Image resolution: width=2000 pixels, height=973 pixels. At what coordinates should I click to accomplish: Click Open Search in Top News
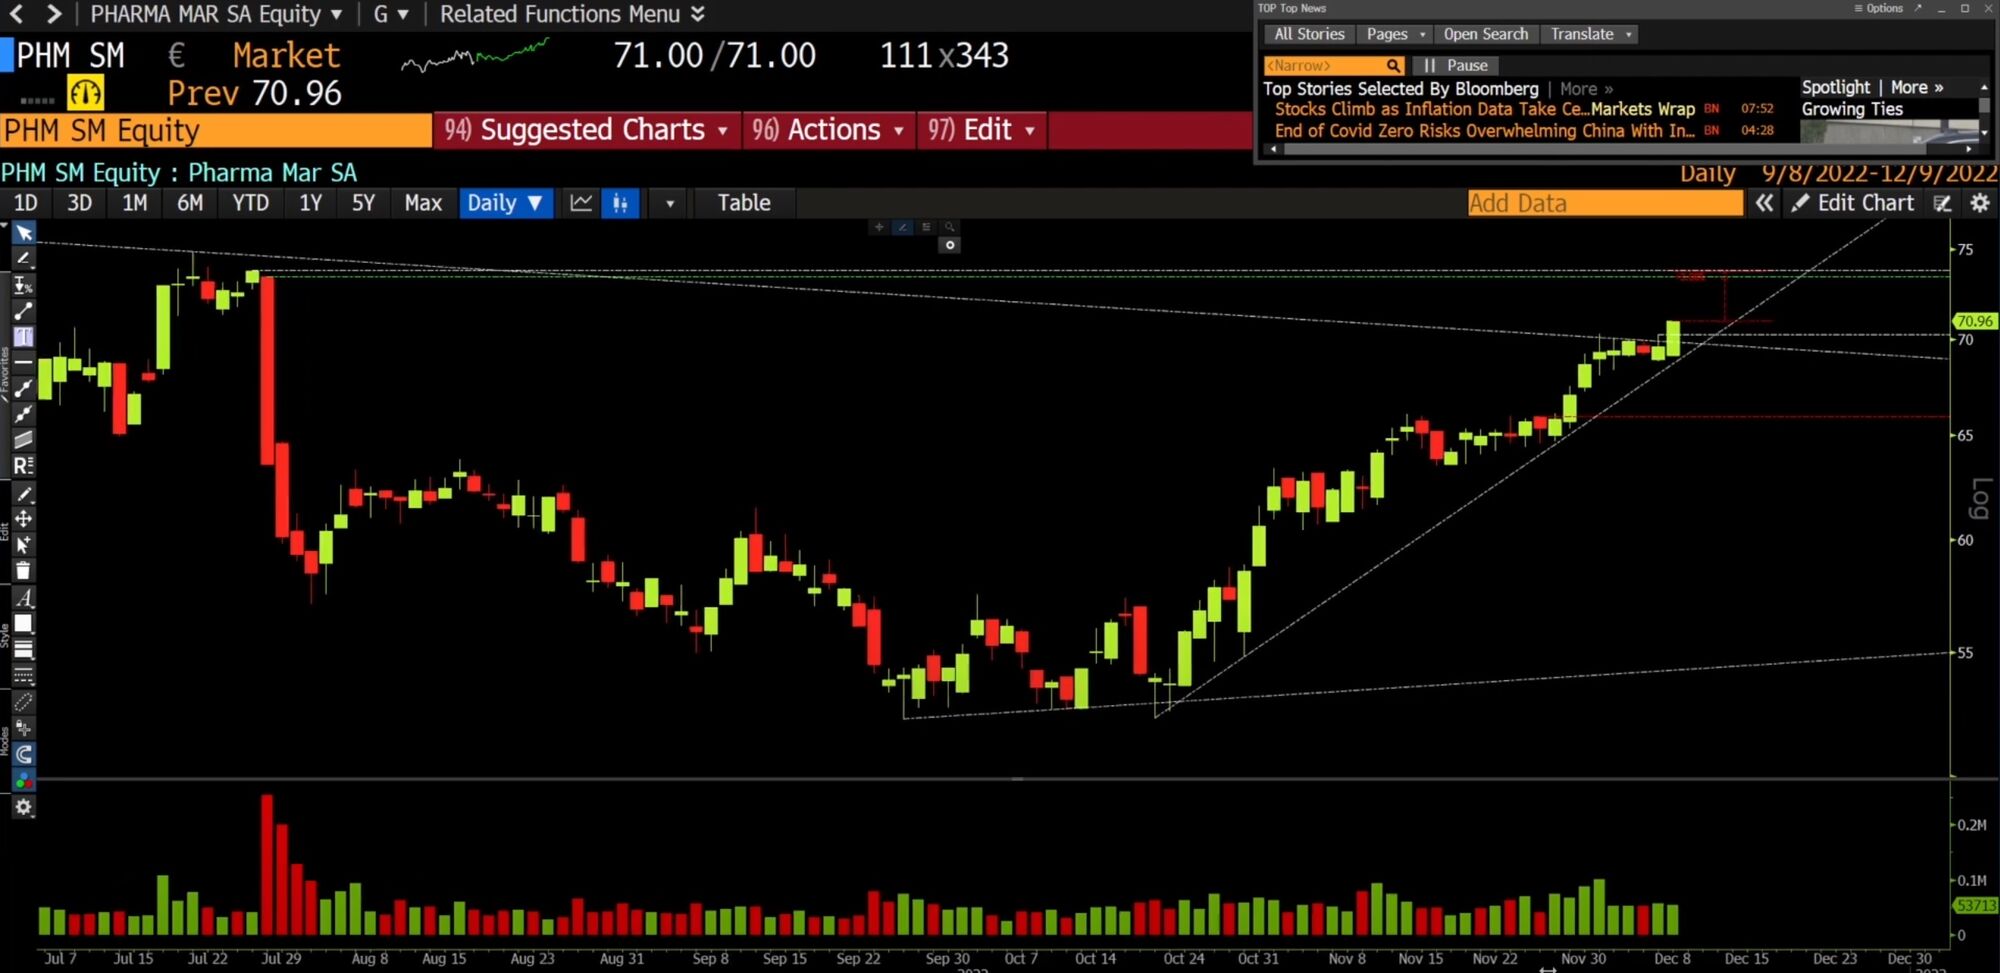pos(1486,34)
